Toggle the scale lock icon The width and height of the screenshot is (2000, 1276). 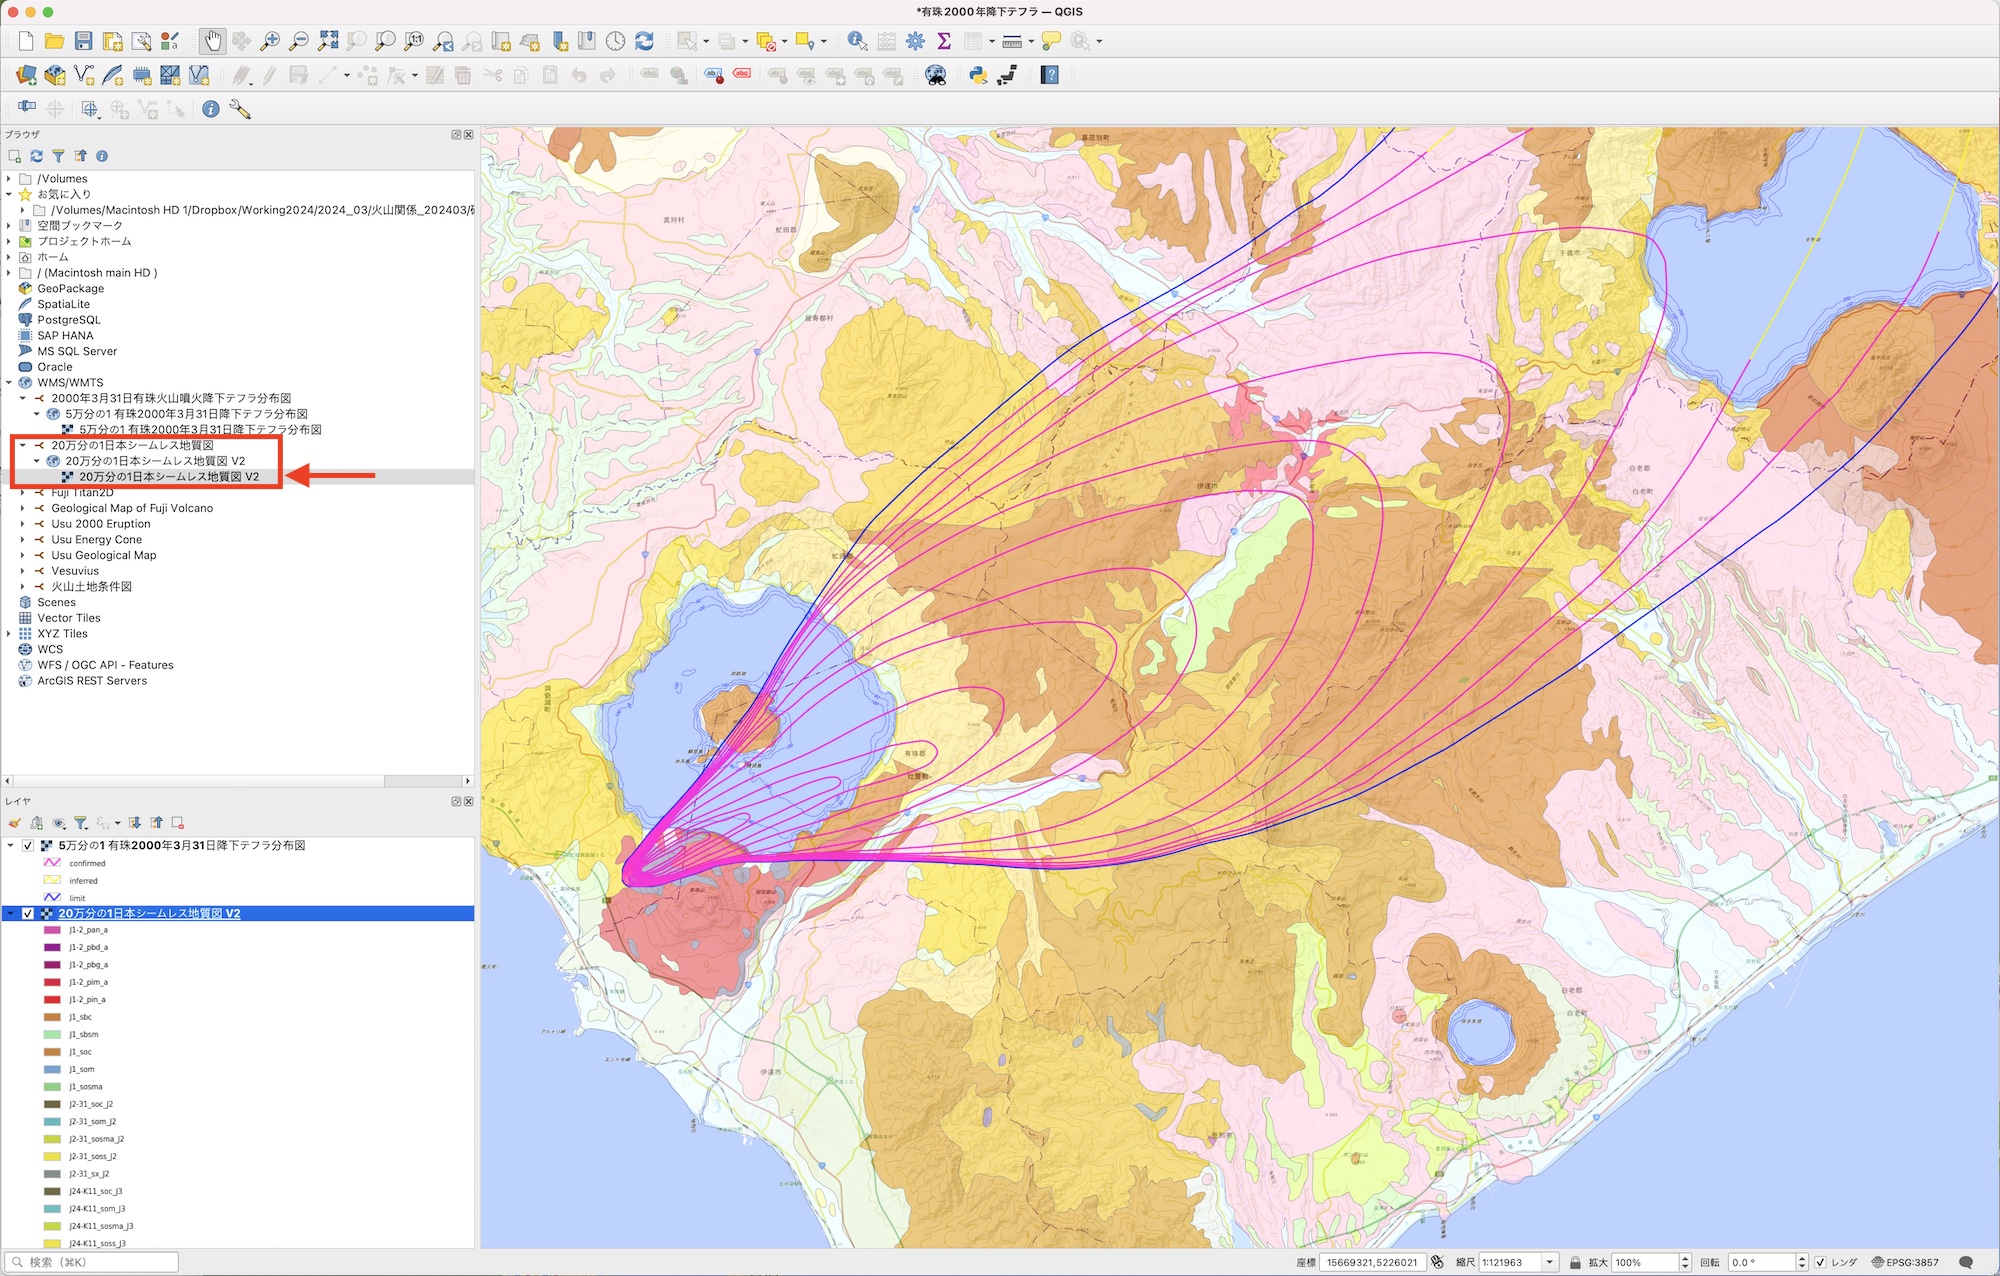point(1575,1262)
